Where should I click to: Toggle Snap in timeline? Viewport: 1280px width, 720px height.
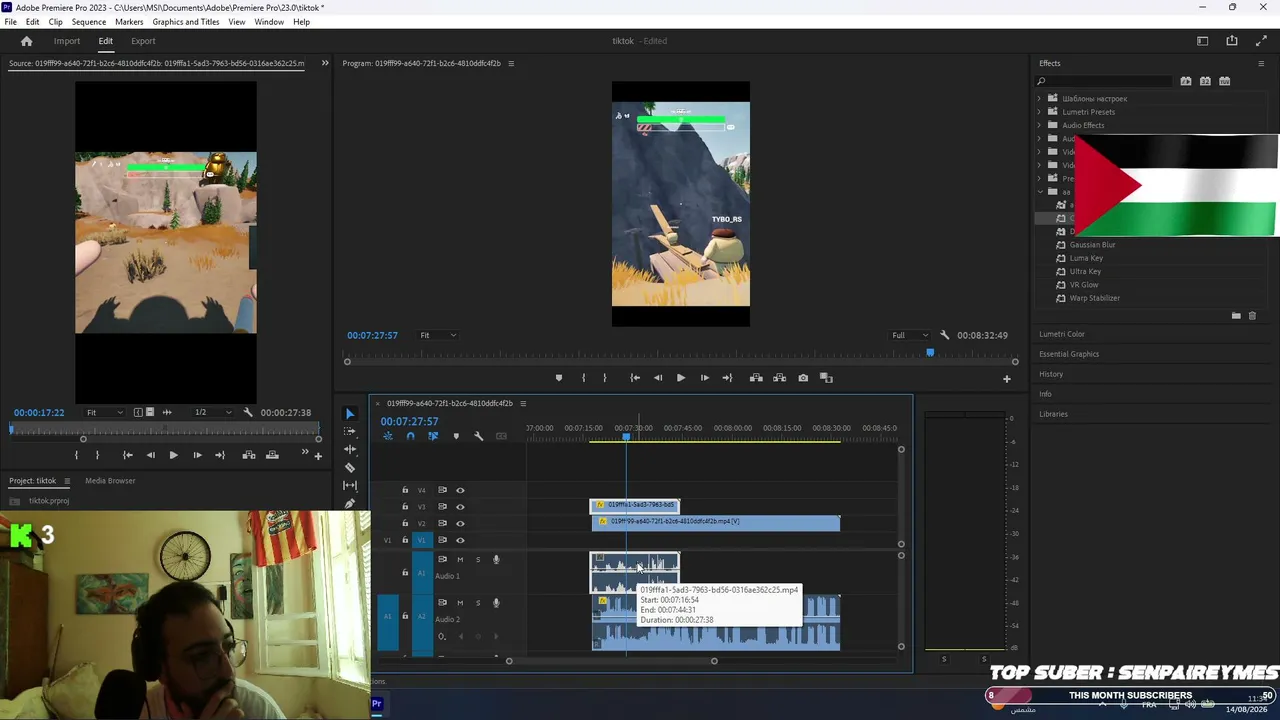tap(410, 436)
